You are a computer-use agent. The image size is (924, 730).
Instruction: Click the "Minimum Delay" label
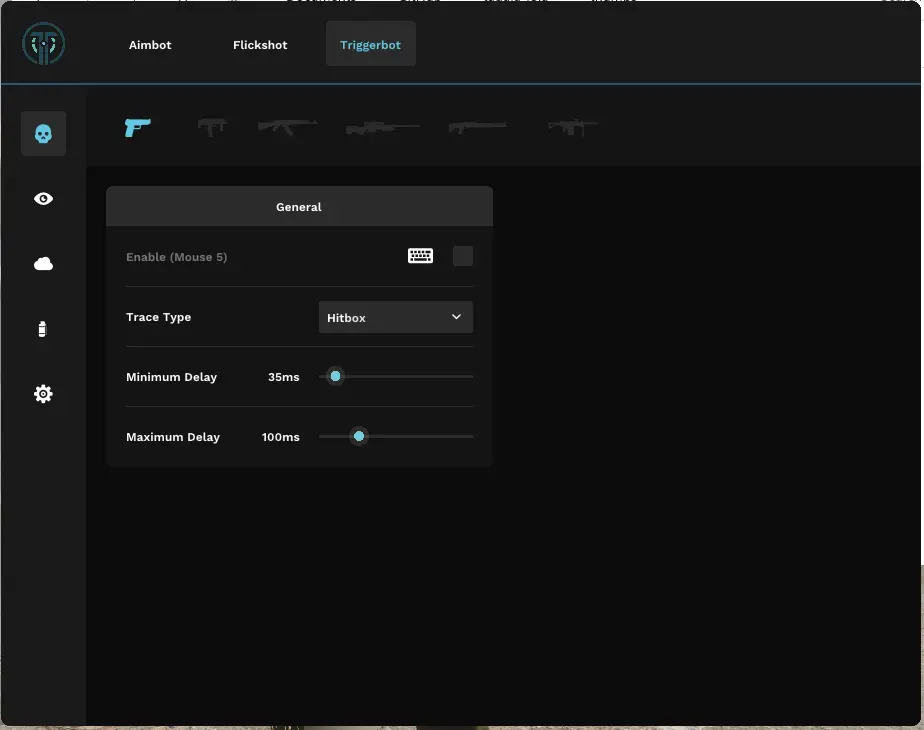click(171, 377)
